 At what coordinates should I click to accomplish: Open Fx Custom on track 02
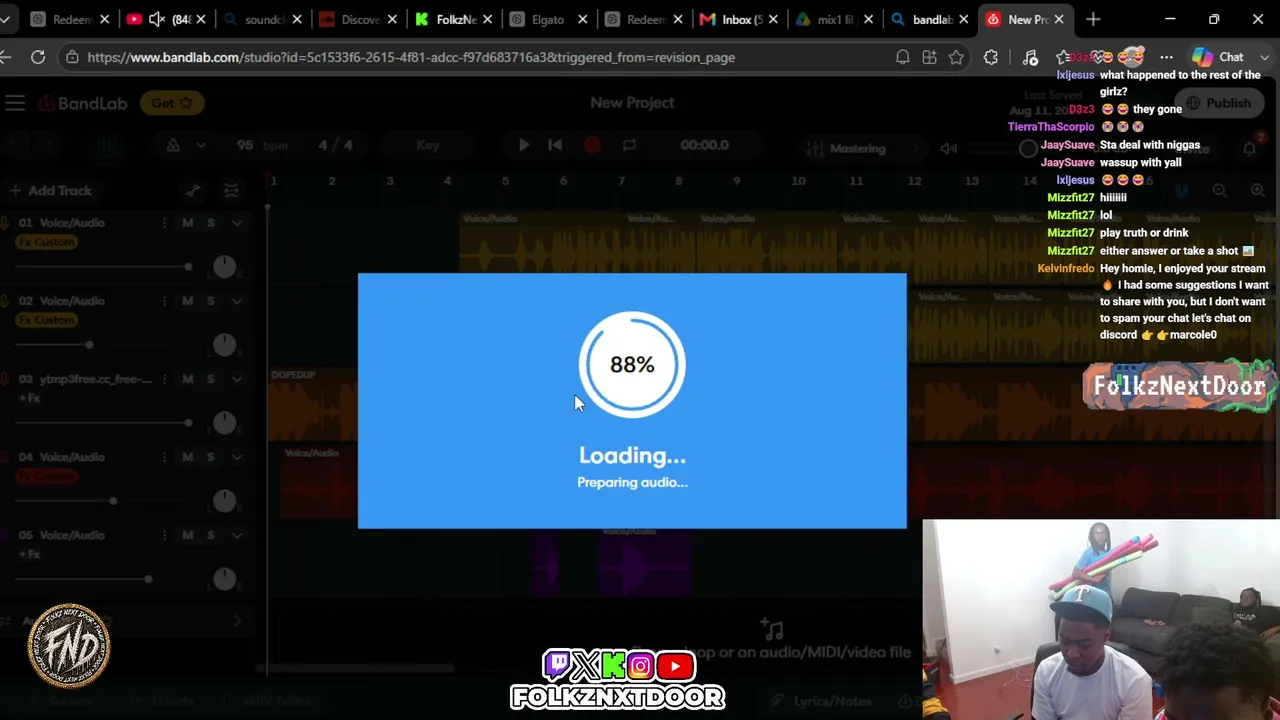[x=47, y=320]
